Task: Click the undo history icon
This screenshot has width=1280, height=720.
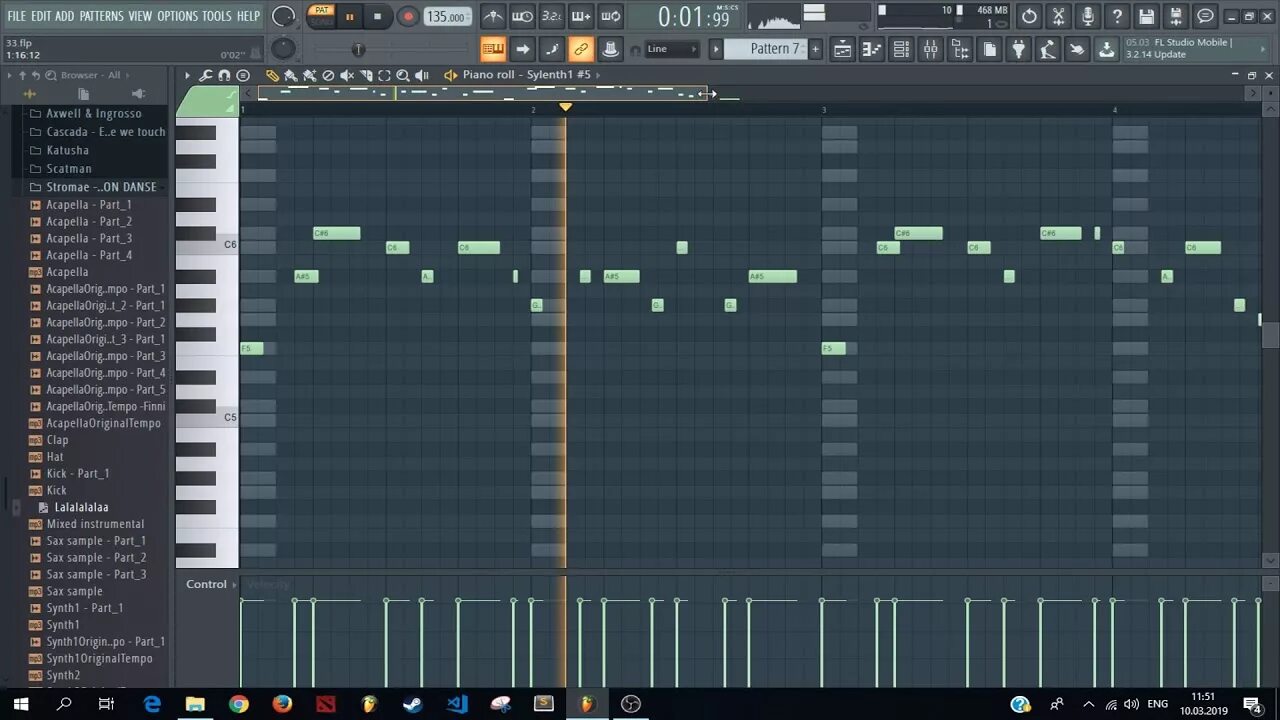Action: pyautogui.click(x=1029, y=16)
